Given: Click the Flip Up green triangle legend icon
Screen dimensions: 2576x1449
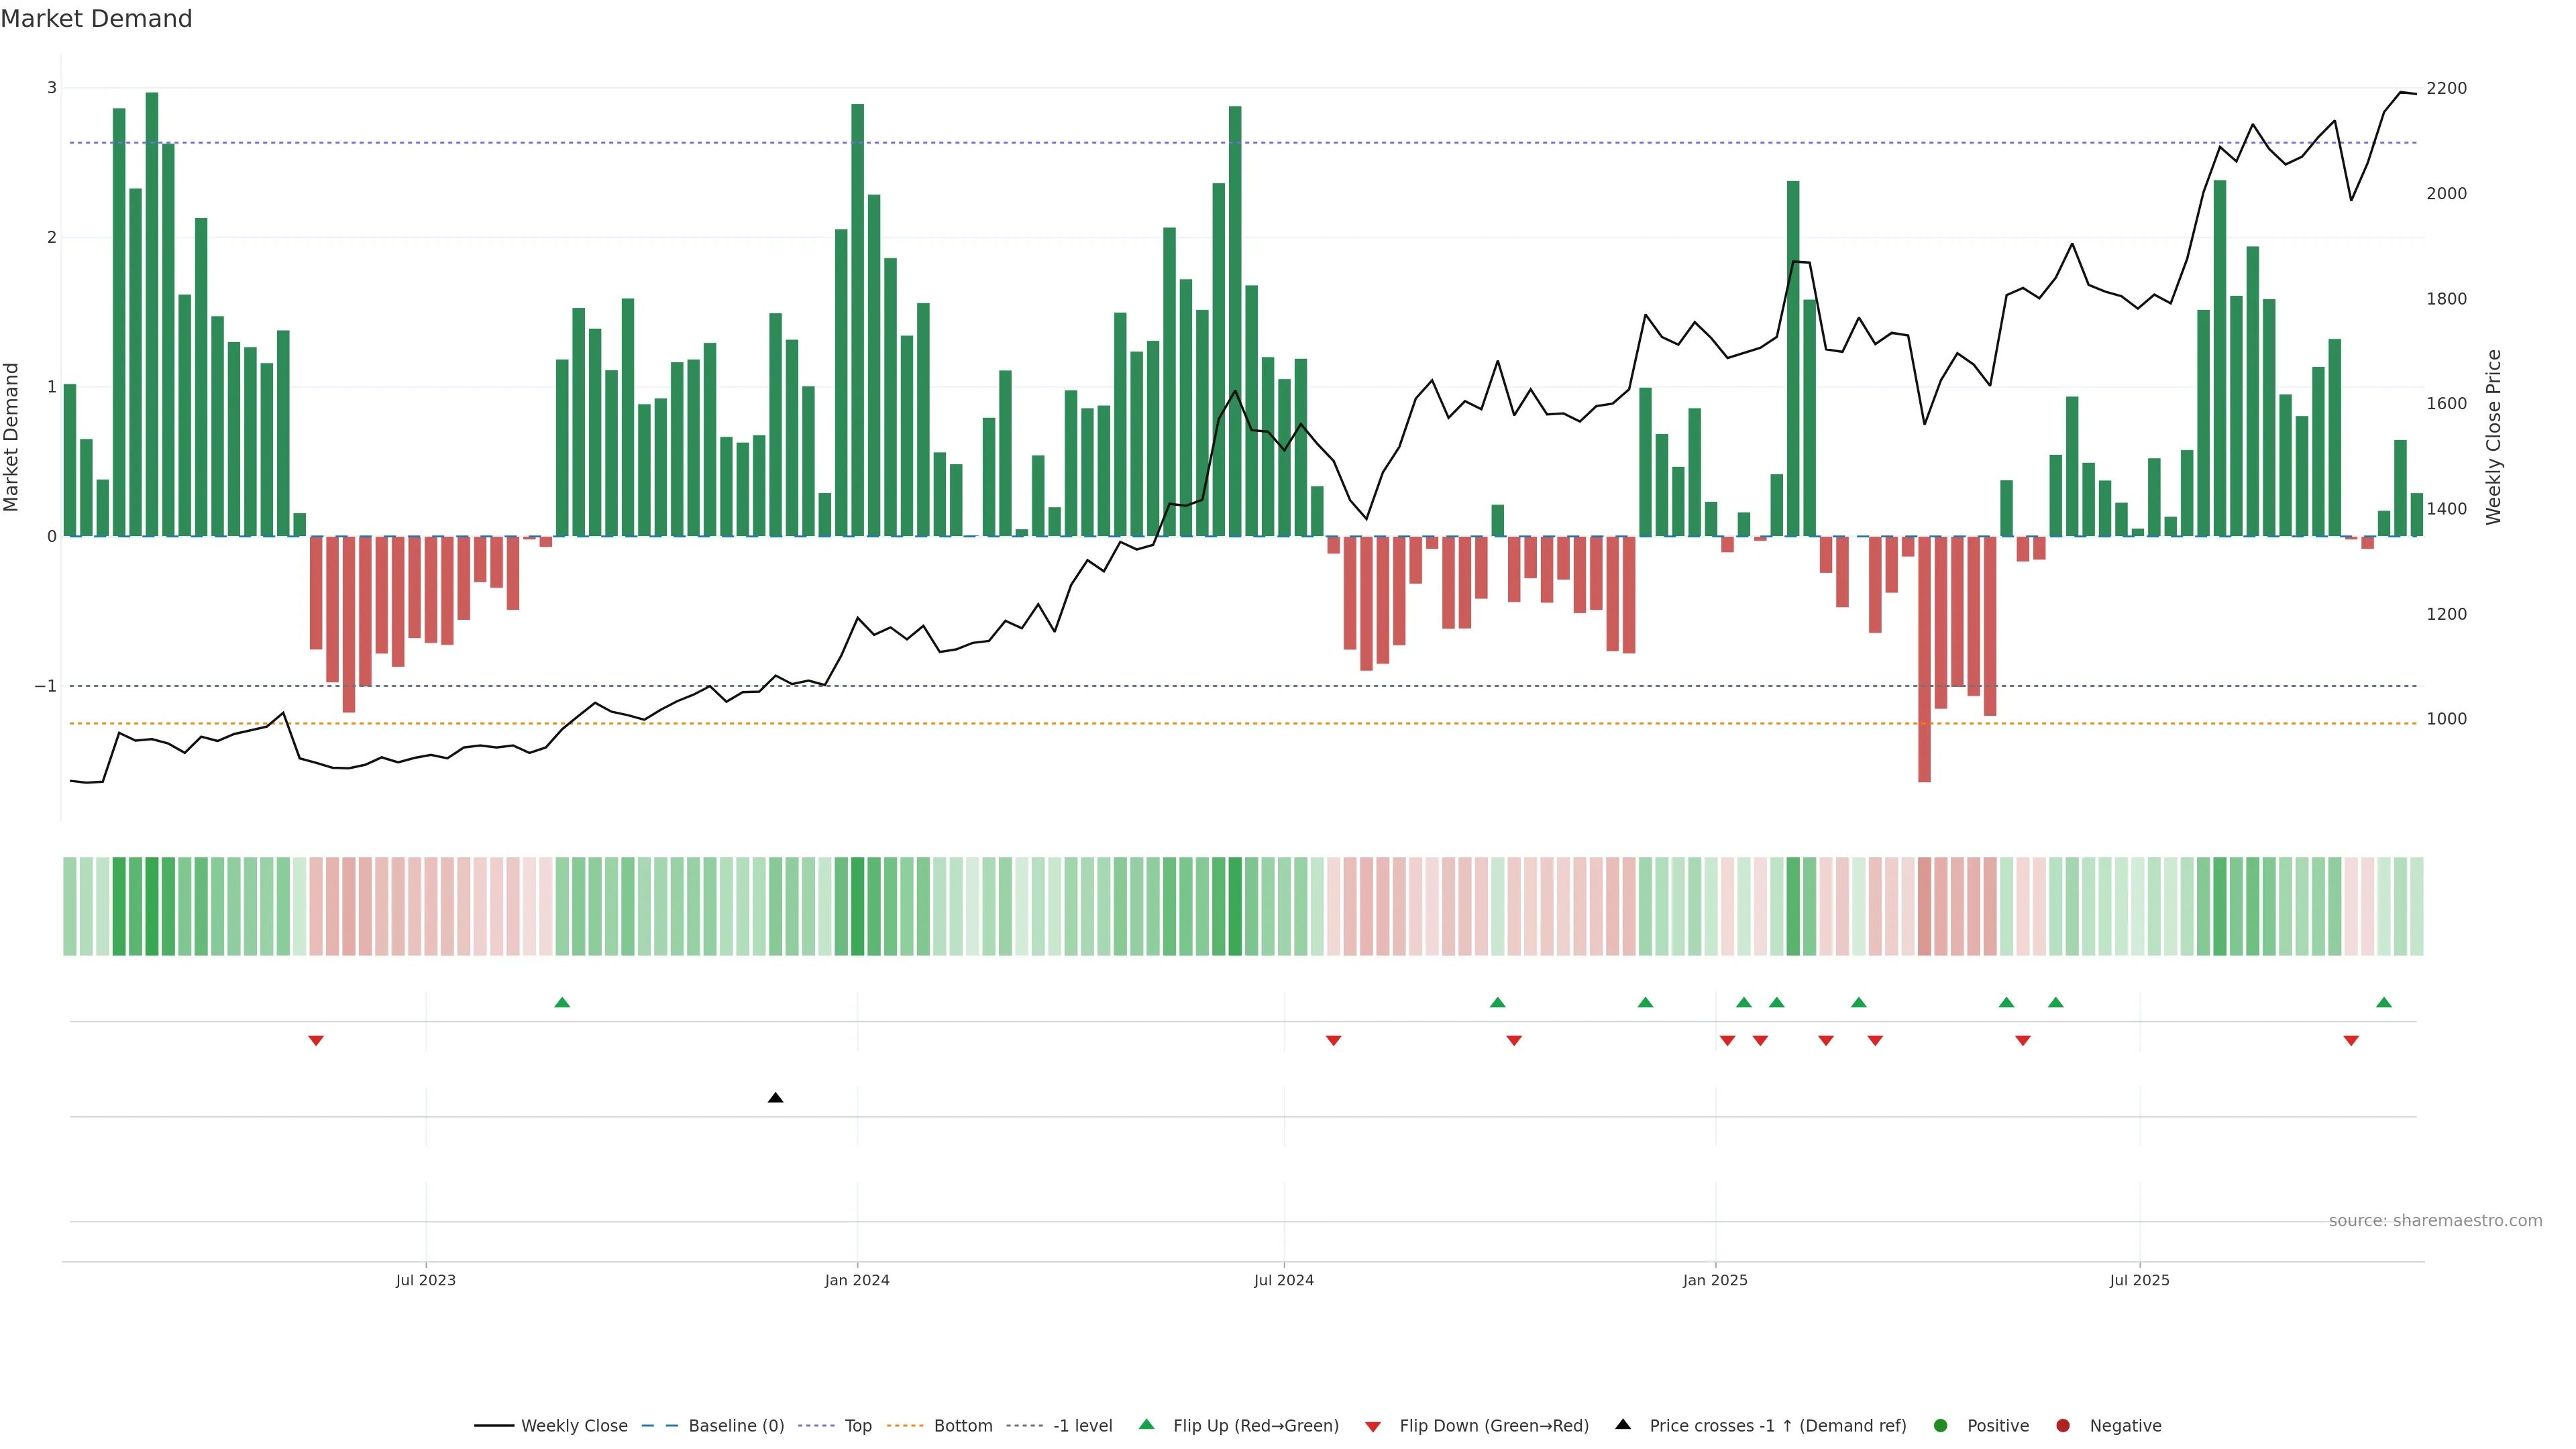Looking at the screenshot, I should [1146, 1424].
